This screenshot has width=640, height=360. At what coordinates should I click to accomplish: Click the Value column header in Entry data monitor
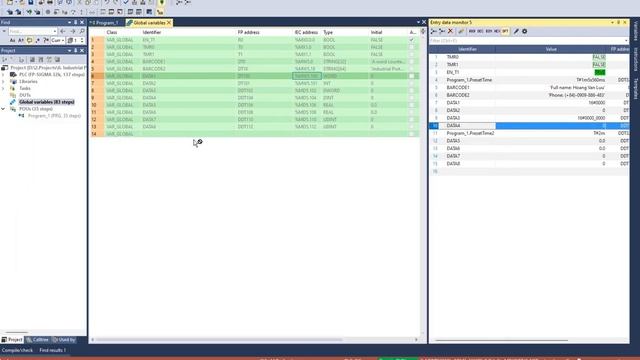(551, 49)
